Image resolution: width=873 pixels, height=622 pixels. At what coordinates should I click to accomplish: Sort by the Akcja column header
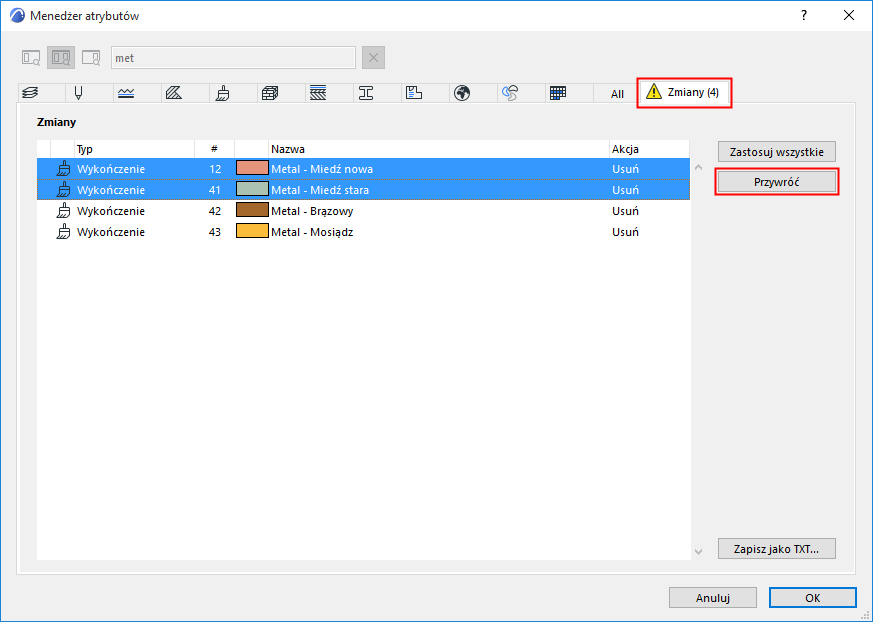pos(649,149)
